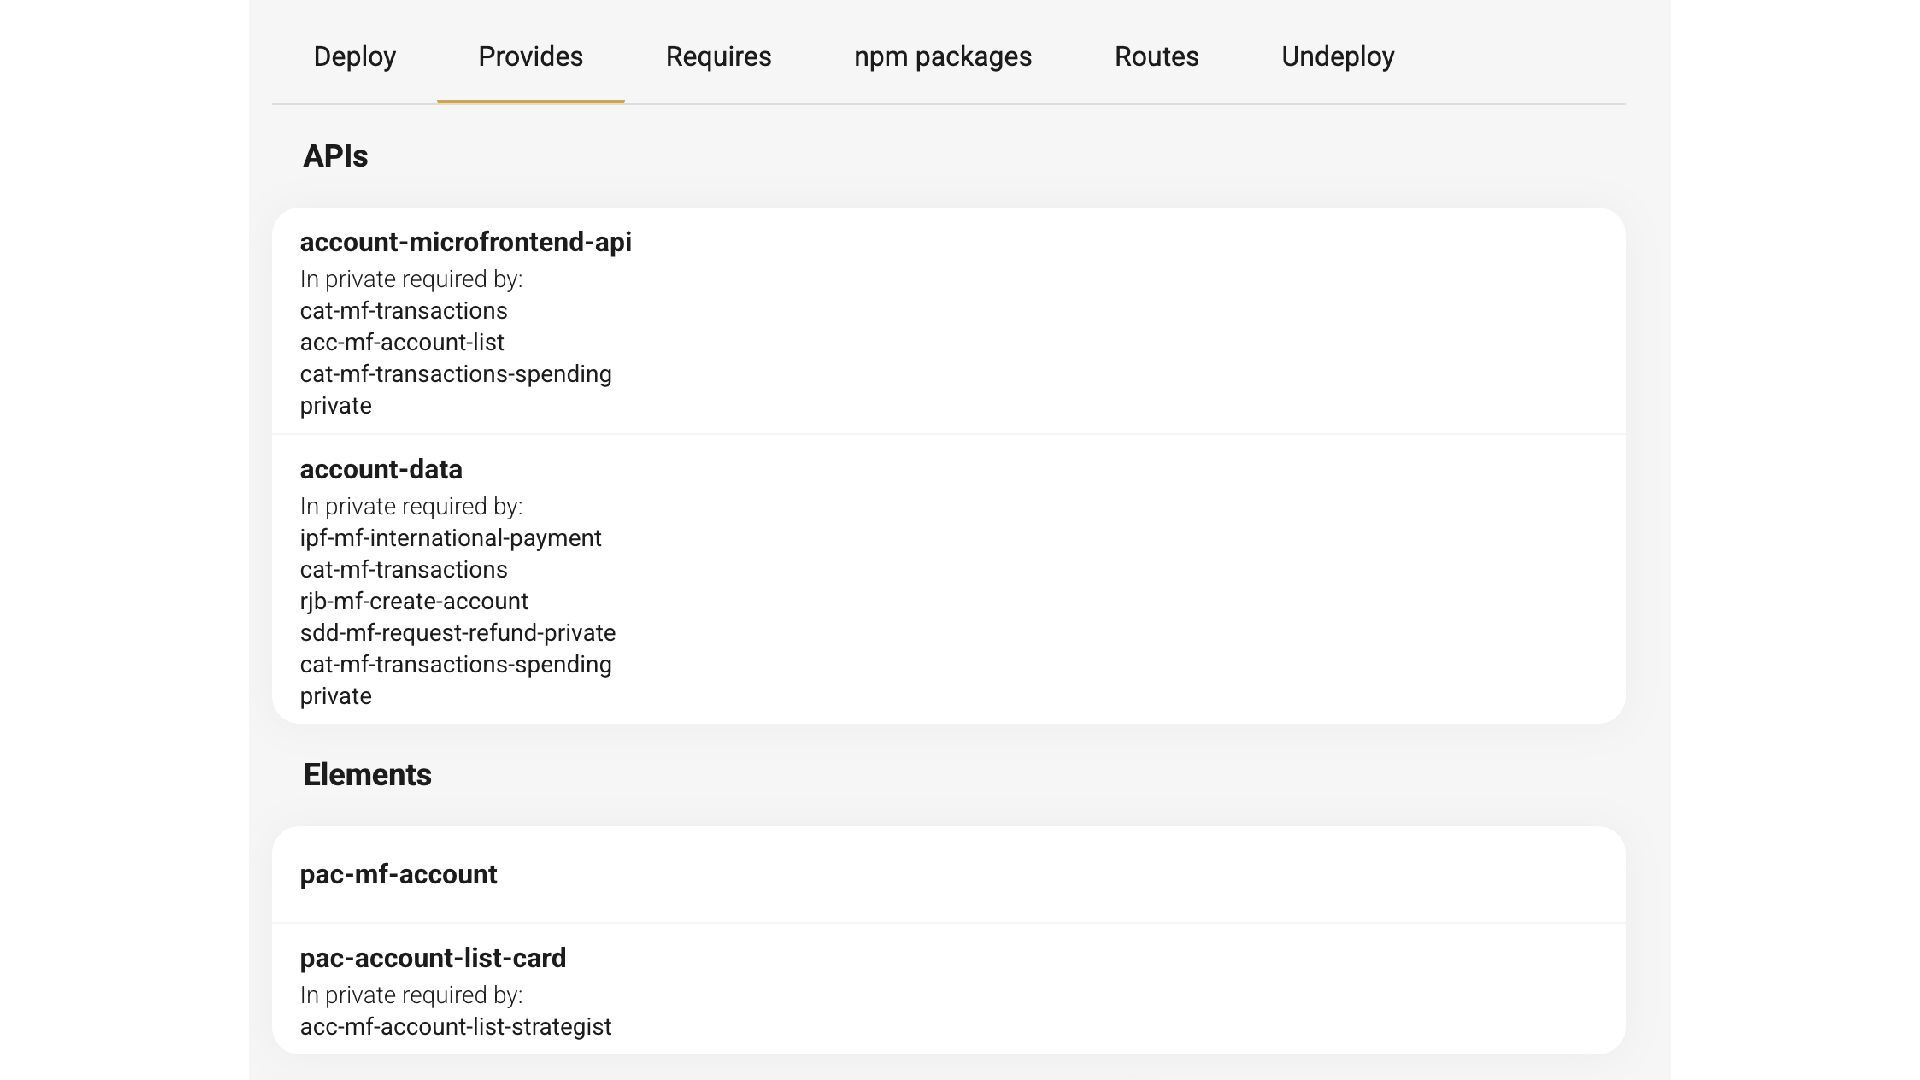
Task: Click cat-mf-transactions-spending under account-data
Action: pyautogui.click(x=455, y=665)
